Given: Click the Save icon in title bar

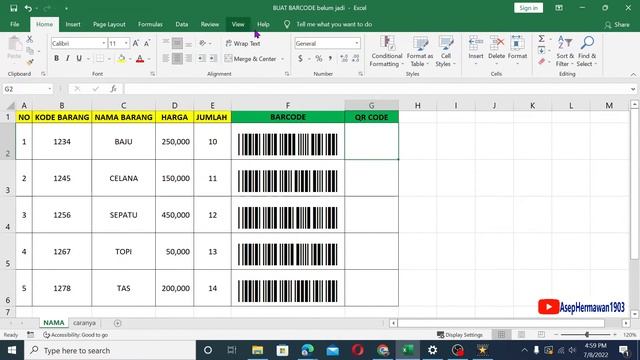Looking at the screenshot, I should pos(13,8).
